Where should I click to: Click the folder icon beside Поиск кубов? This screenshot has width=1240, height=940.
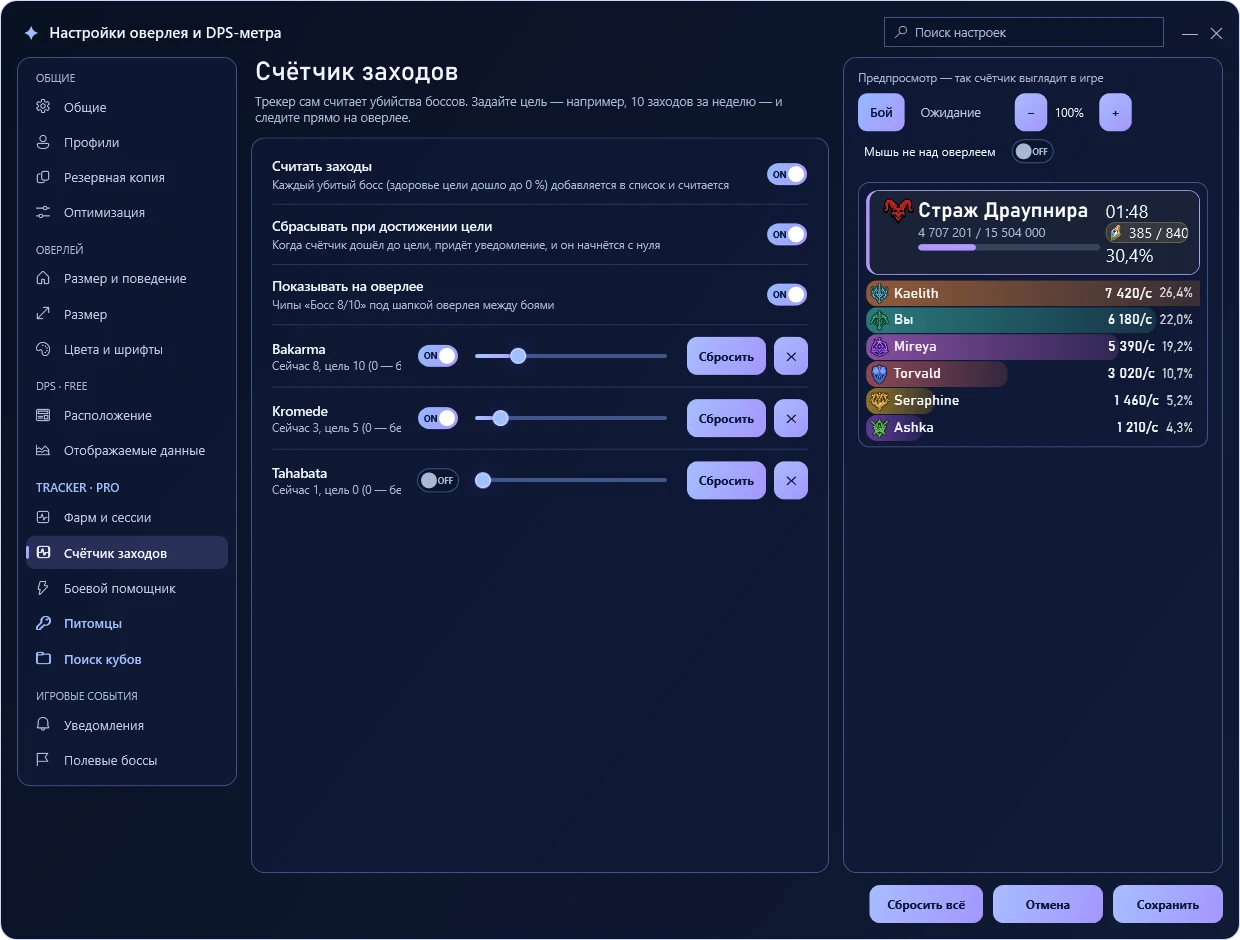pos(43,659)
